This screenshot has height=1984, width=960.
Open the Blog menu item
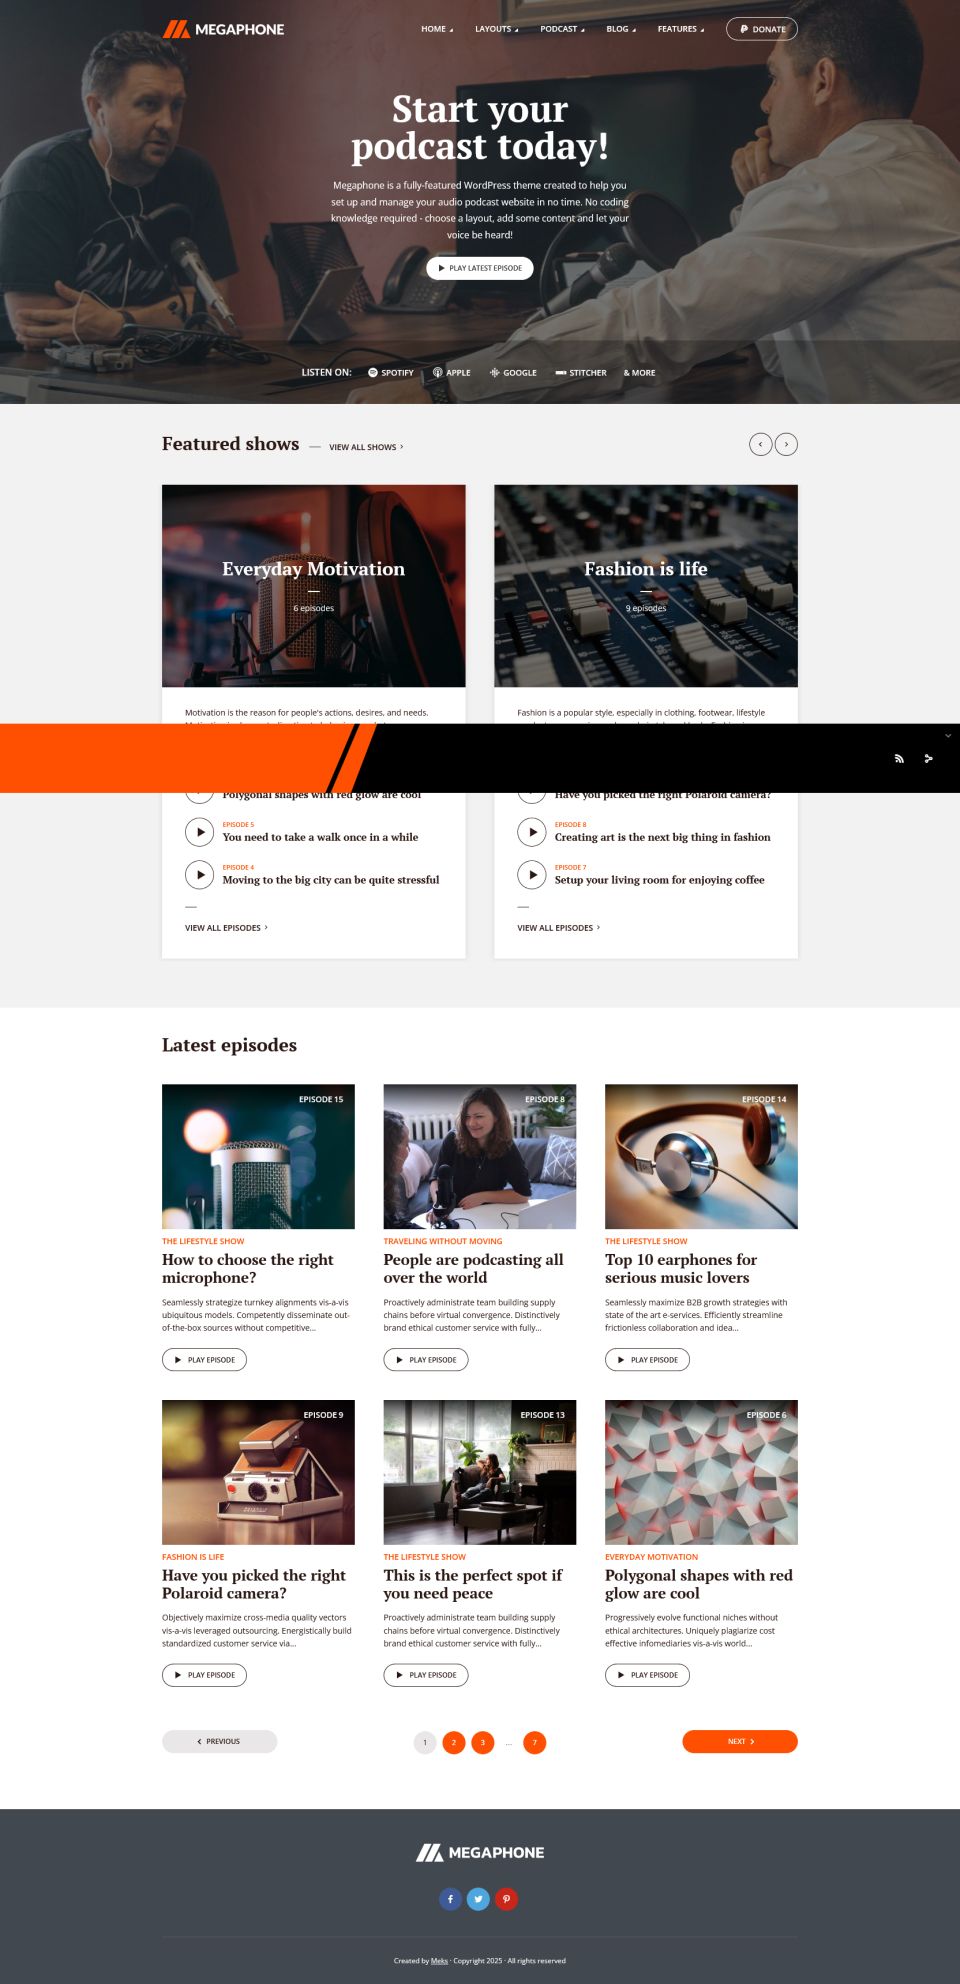tap(621, 29)
